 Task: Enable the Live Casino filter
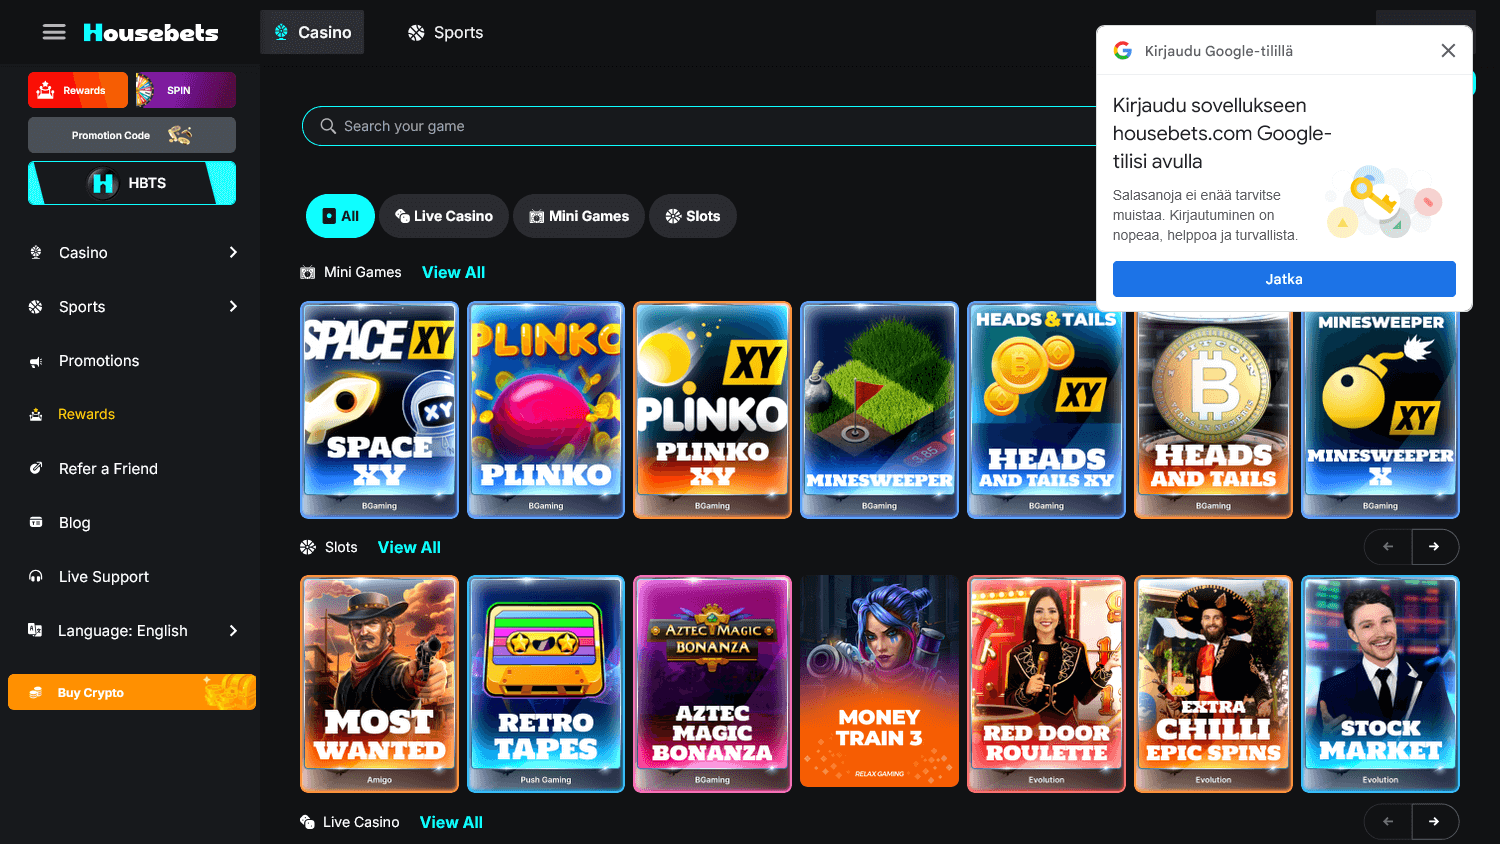point(443,216)
